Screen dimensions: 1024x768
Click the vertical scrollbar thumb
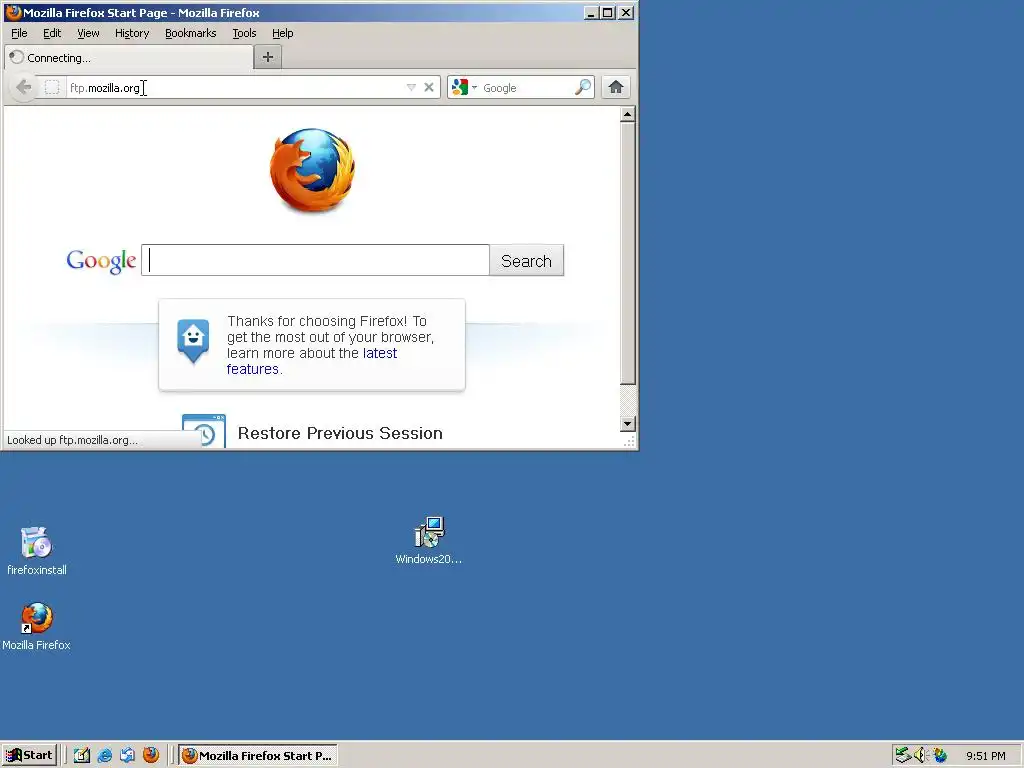[628, 253]
